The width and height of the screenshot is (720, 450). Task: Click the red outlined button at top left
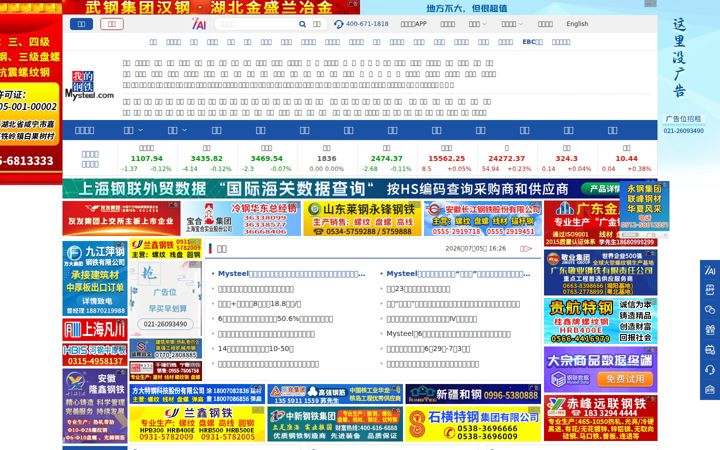pyautogui.click(x=112, y=24)
